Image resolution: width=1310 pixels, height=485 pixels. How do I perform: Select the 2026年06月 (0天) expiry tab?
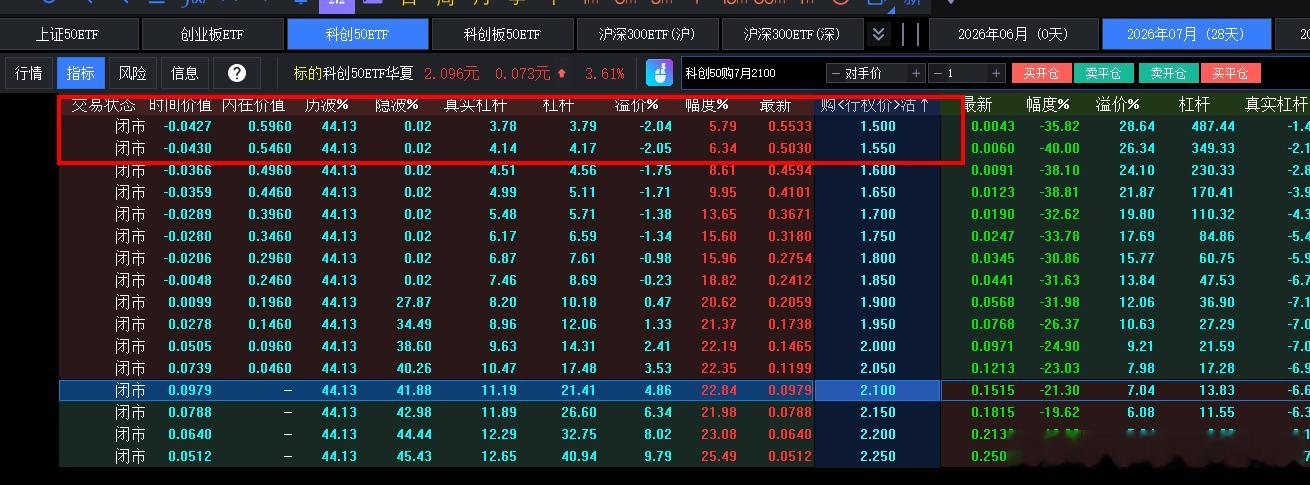tap(1013, 34)
